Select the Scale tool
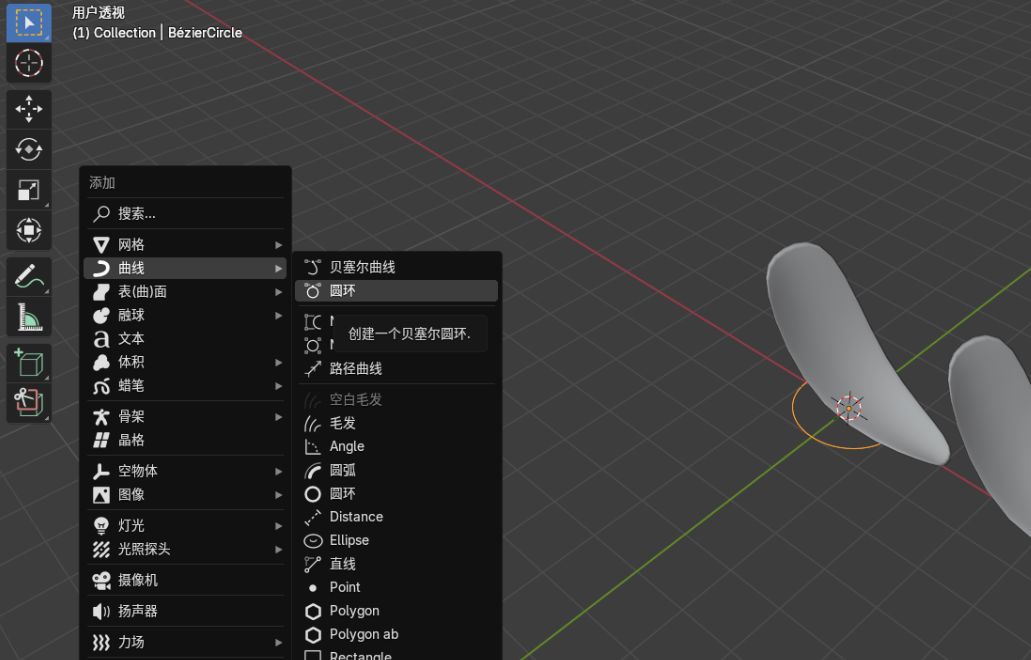 (29, 190)
